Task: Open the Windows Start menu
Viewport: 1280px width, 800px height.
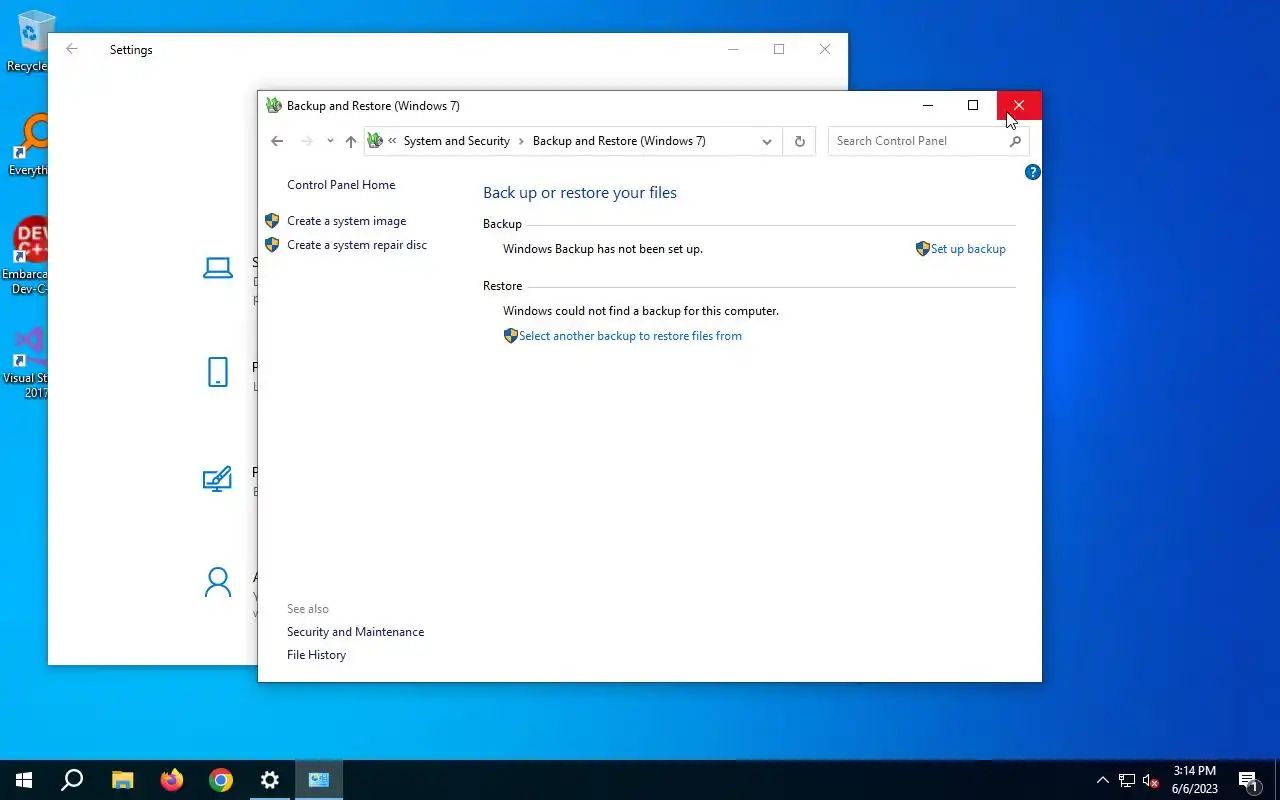Action: (24, 780)
